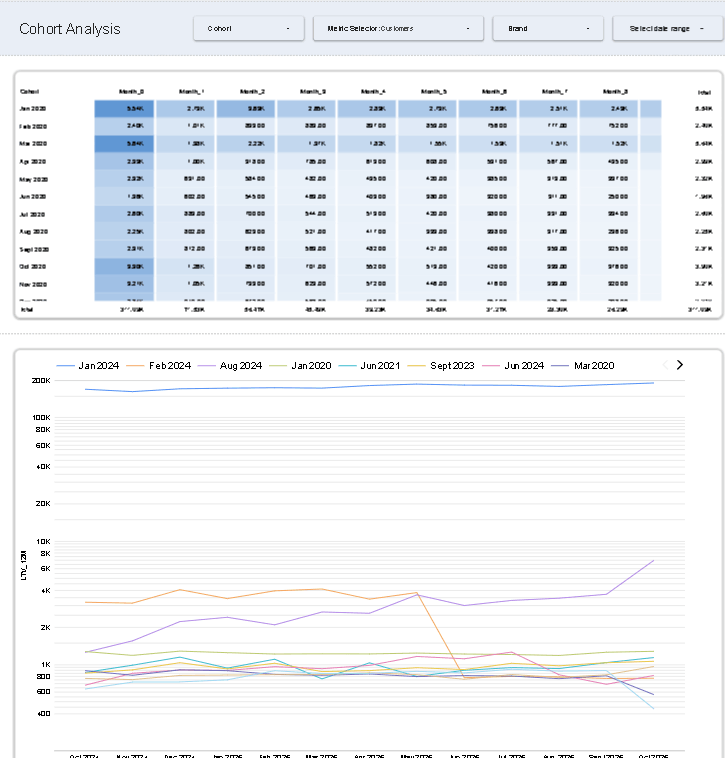Click the Month_8 cell in Nov 2020 row
Viewport: 725px width, 758px height.
[x=609, y=284]
